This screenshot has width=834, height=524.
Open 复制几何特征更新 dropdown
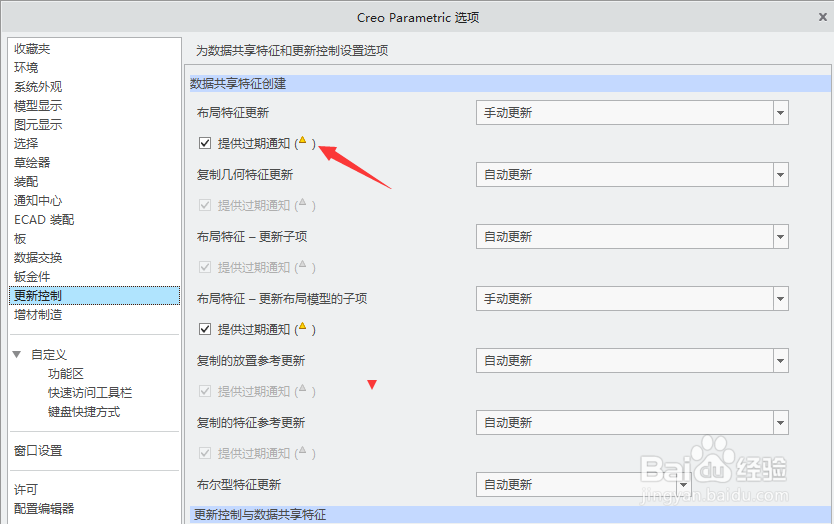pos(632,174)
